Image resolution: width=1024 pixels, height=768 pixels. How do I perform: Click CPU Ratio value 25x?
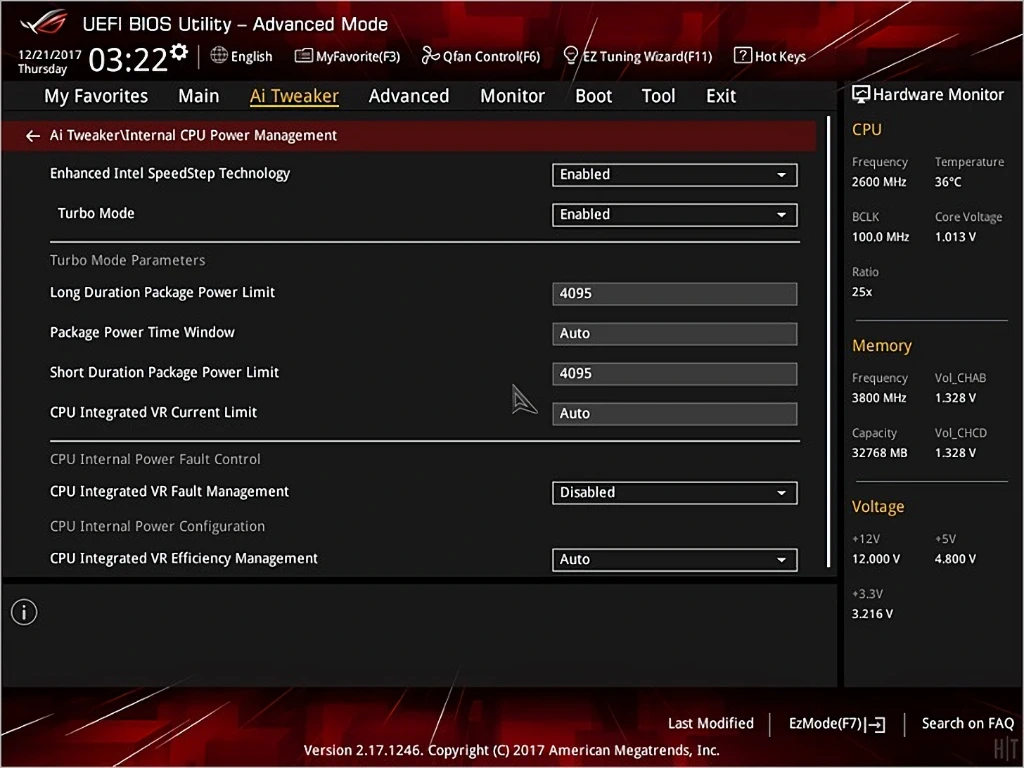(x=862, y=293)
